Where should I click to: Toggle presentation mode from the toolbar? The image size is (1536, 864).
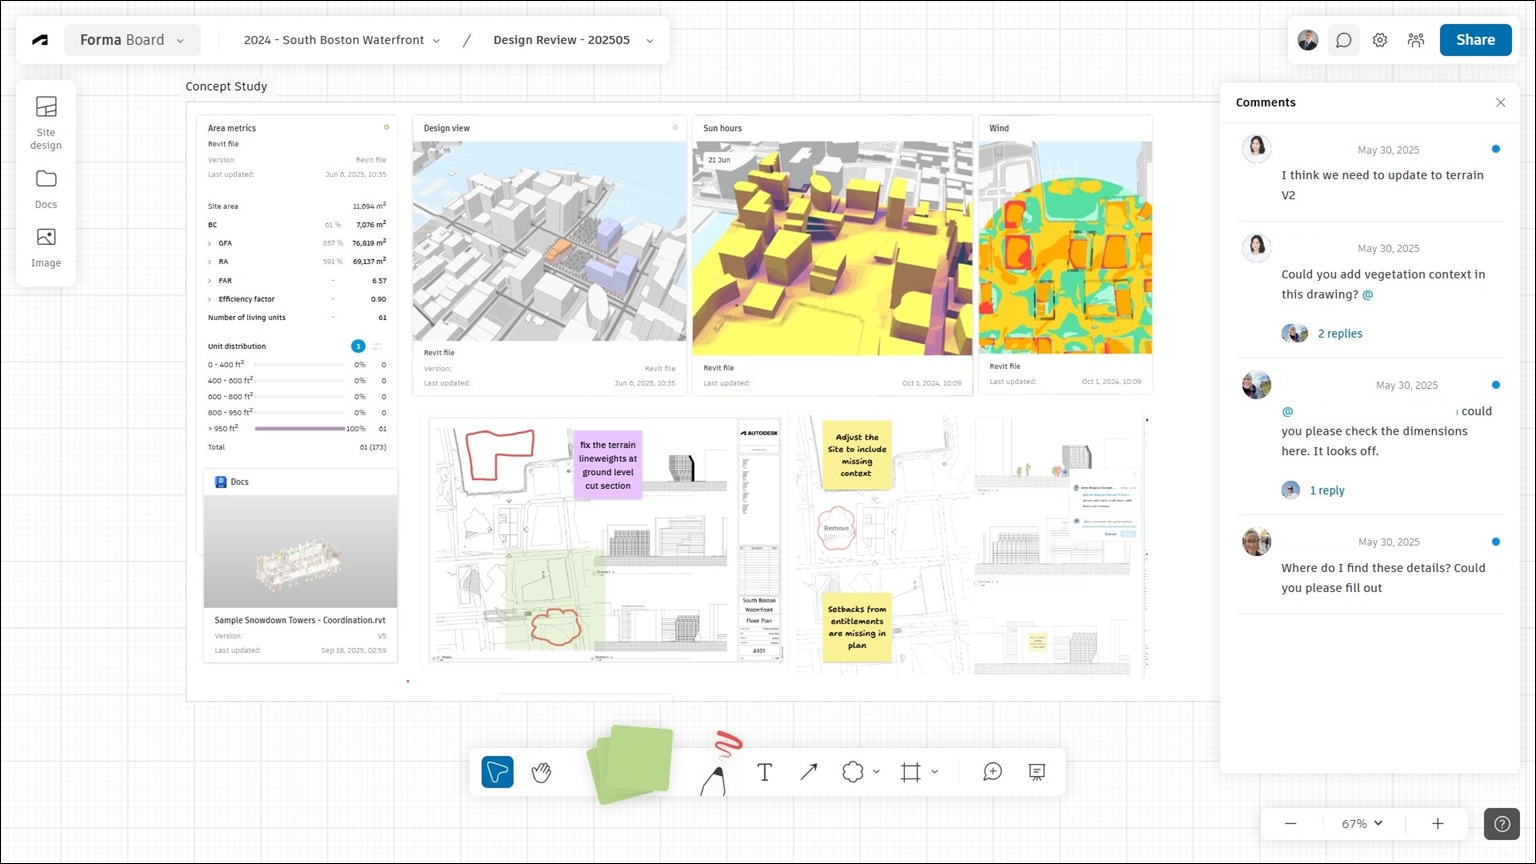[x=1036, y=772]
